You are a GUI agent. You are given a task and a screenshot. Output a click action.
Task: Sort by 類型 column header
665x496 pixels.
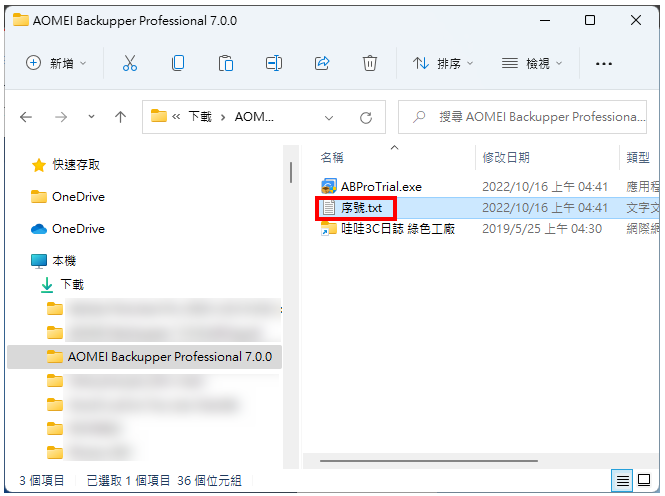[x=638, y=158]
